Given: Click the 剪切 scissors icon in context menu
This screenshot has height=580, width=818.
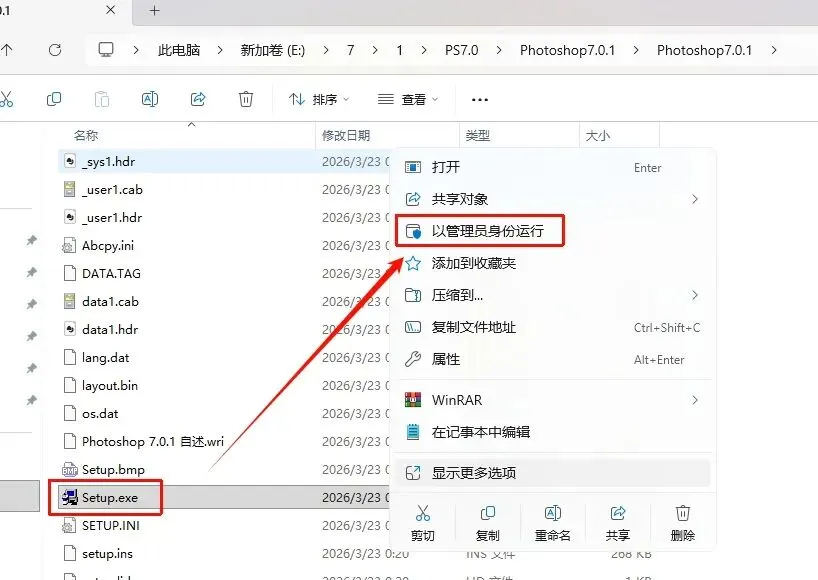Looking at the screenshot, I should (423, 513).
